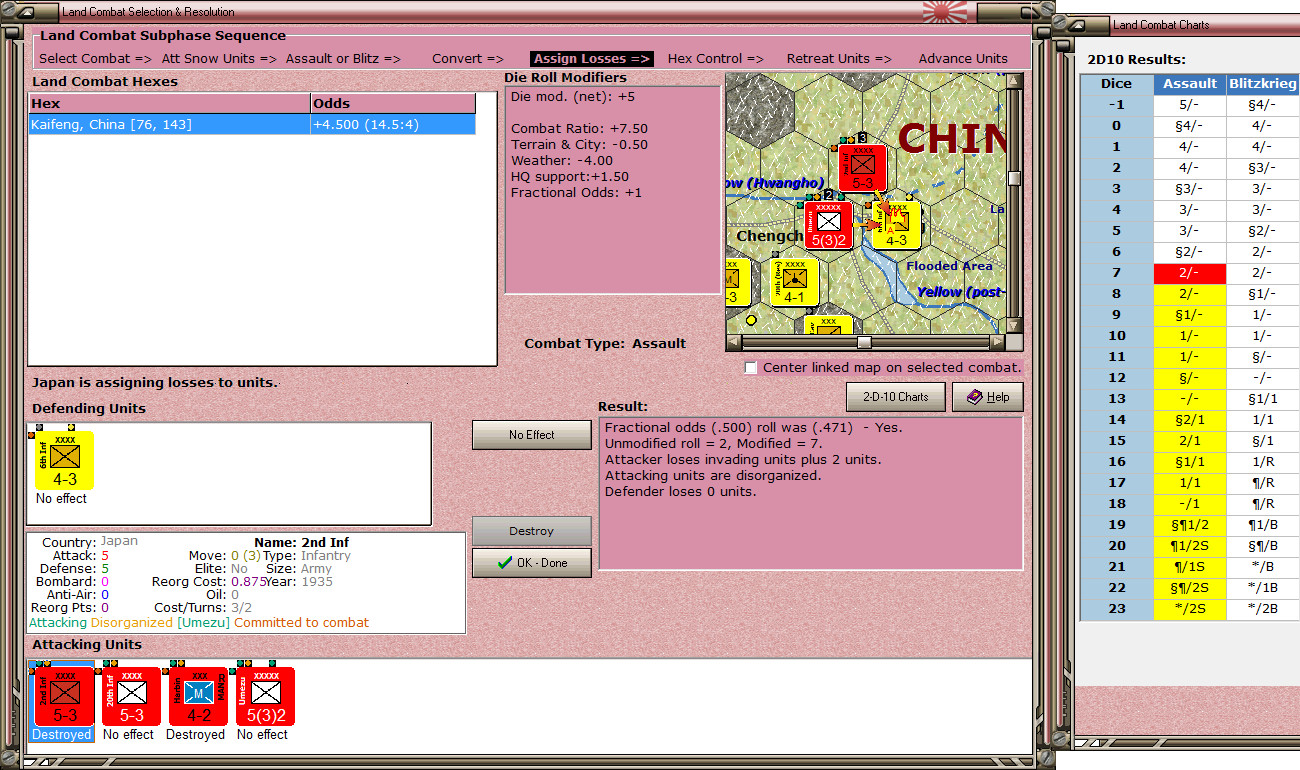This screenshot has width=1300, height=770.
Task: Select the 2nd Inf attacking unit counter
Action: 64,696
